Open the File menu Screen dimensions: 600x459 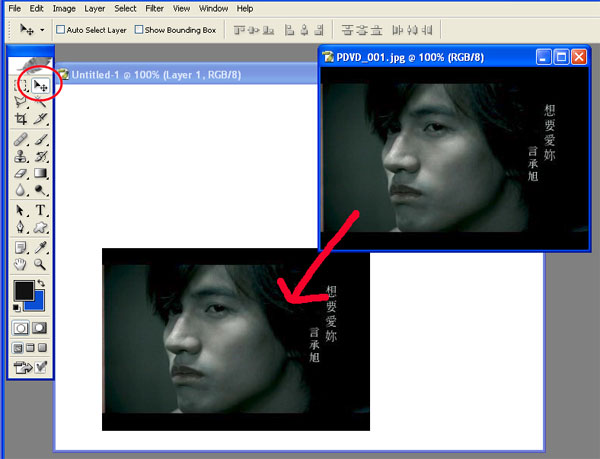15,8
